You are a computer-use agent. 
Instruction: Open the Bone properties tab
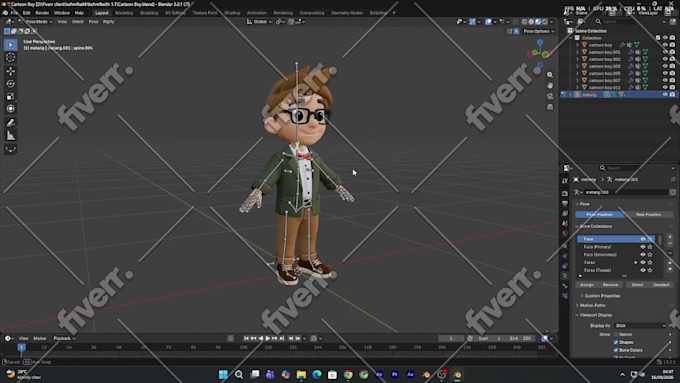click(565, 286)
